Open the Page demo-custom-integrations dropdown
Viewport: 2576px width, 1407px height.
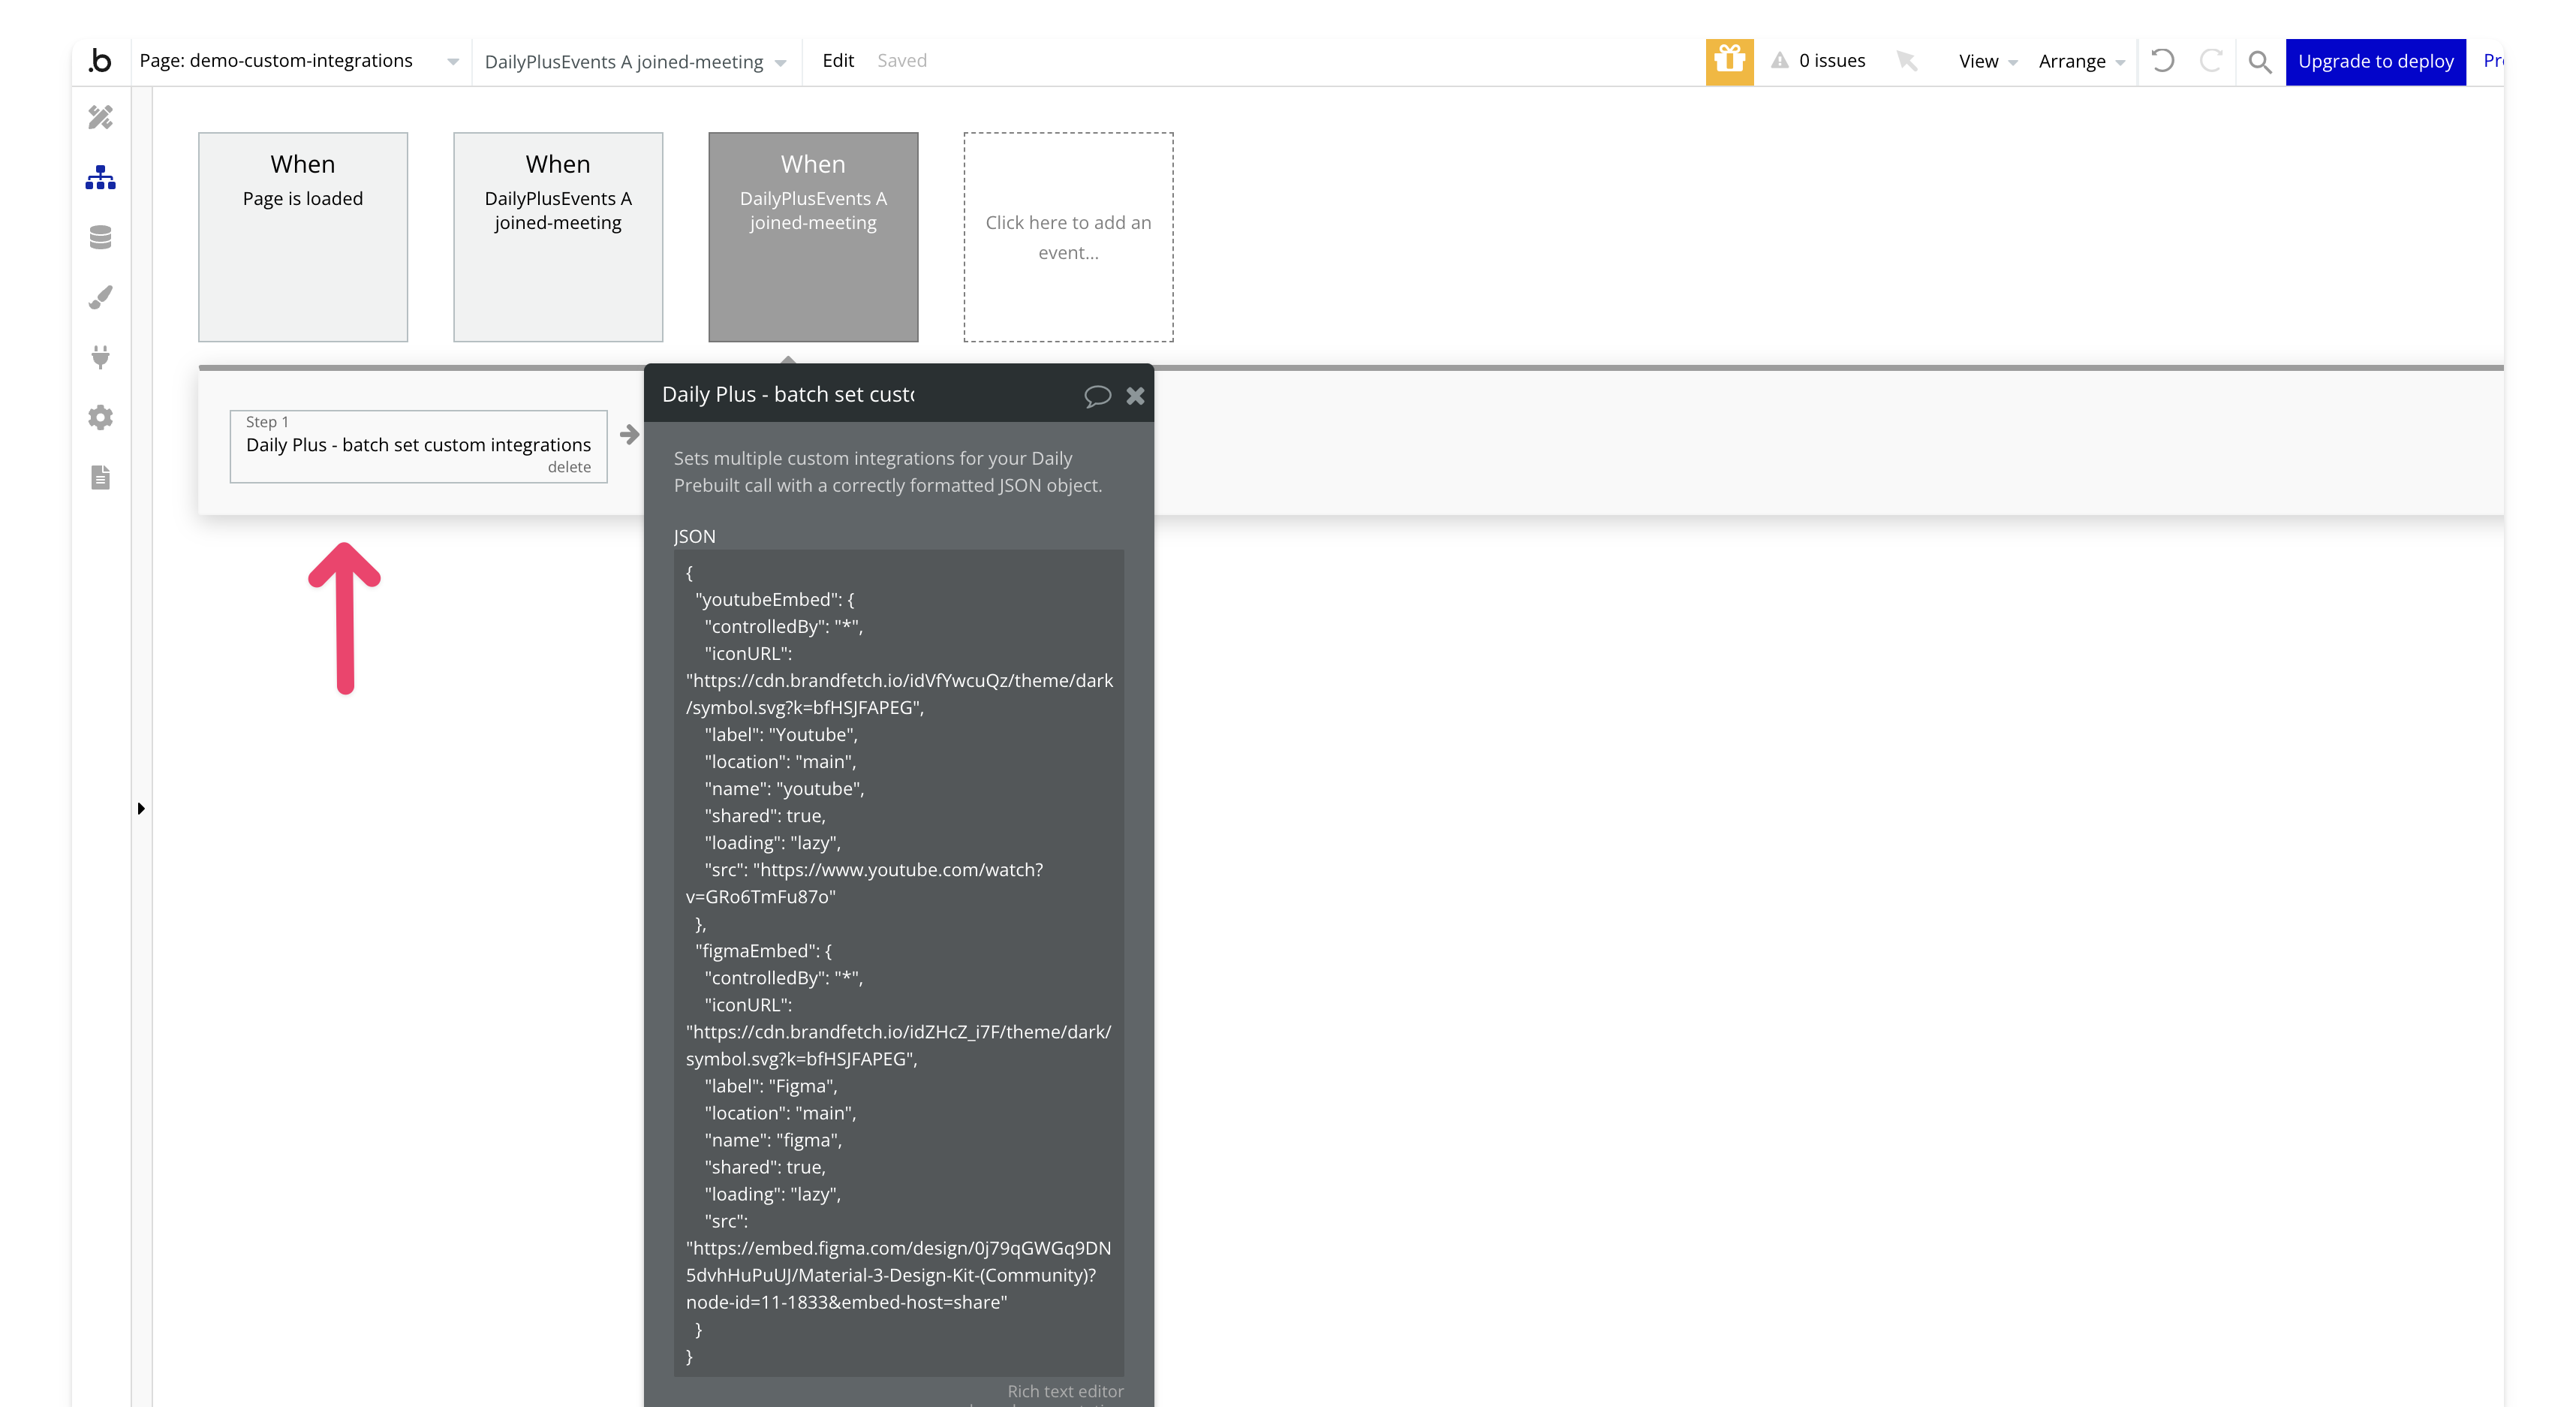[299, 61]
